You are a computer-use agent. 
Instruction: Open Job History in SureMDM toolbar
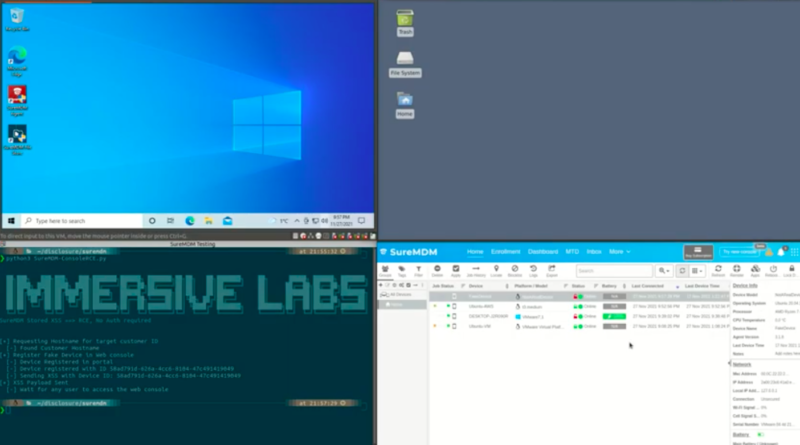coord(476,271)
